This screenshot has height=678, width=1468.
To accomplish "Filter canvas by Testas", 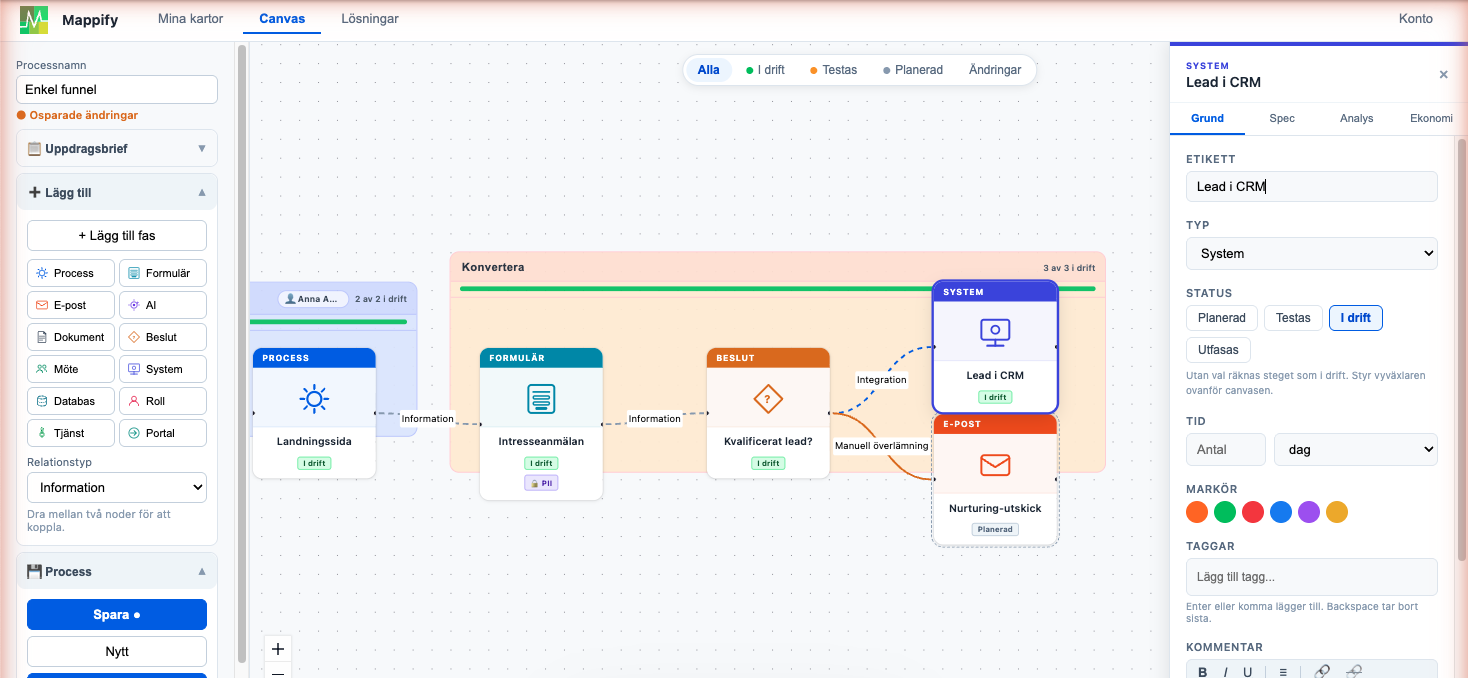I will pos(834,70).
